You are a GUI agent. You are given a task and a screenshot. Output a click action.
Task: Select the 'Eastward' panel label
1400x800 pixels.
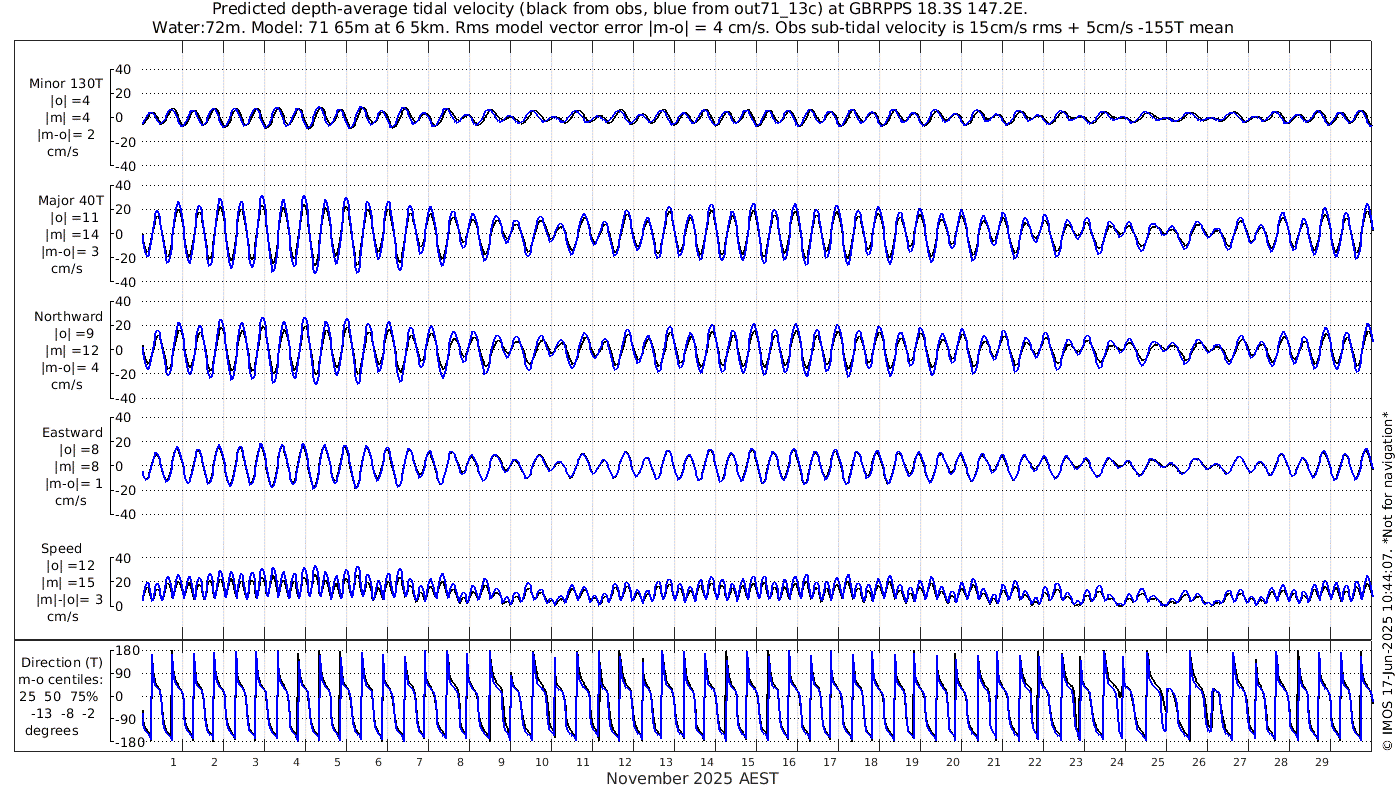(72, 432)
